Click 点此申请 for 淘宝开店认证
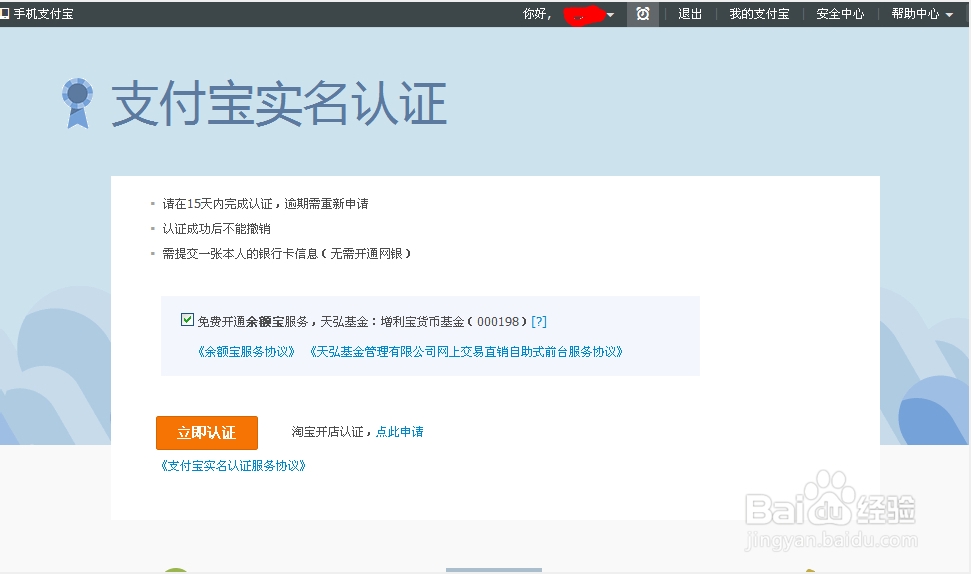Screen dimensions: 971x574 [x=399, y=432]
